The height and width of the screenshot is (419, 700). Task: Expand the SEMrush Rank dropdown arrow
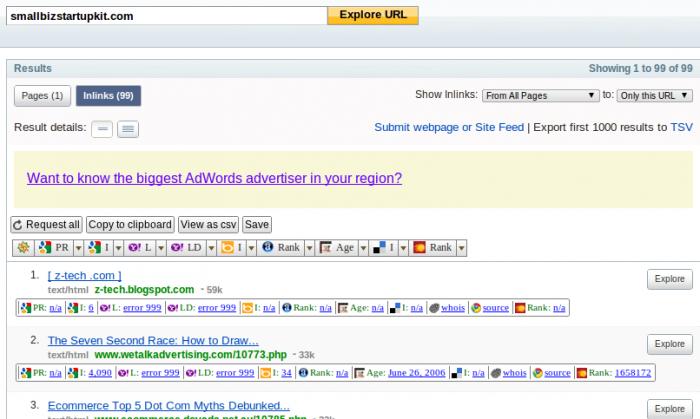click(x=462, y=248)
